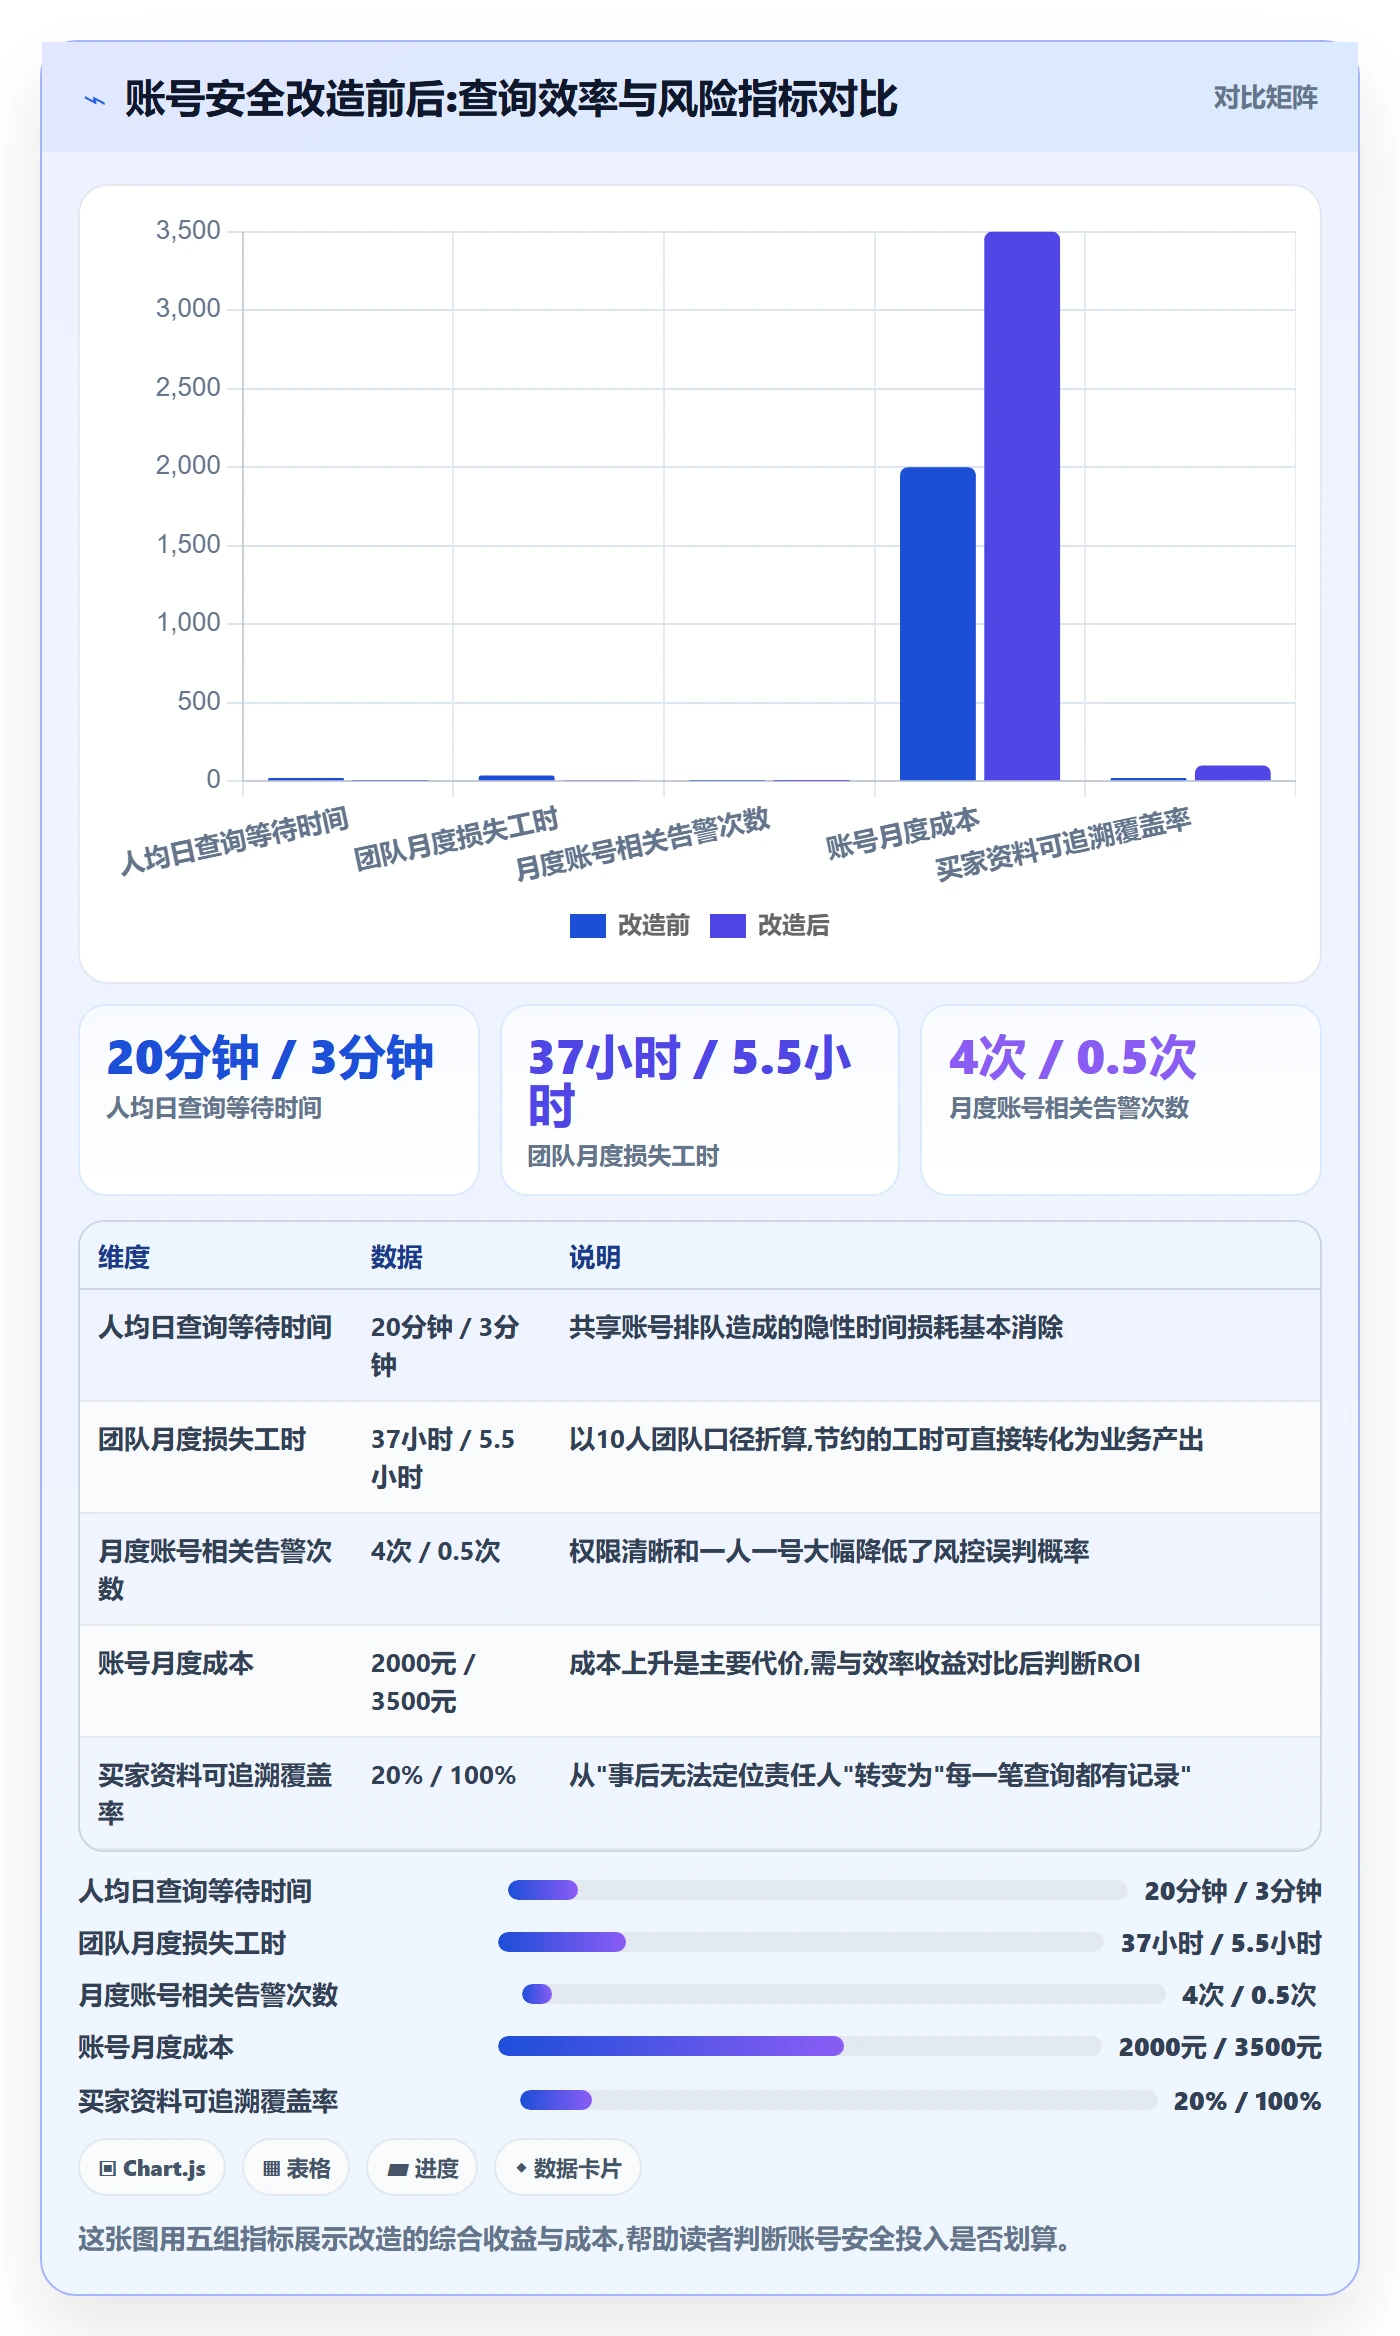Click the 对比矩阵 label in the header
Screen dimensions: 1400x2336
[x=1265, y=98]
